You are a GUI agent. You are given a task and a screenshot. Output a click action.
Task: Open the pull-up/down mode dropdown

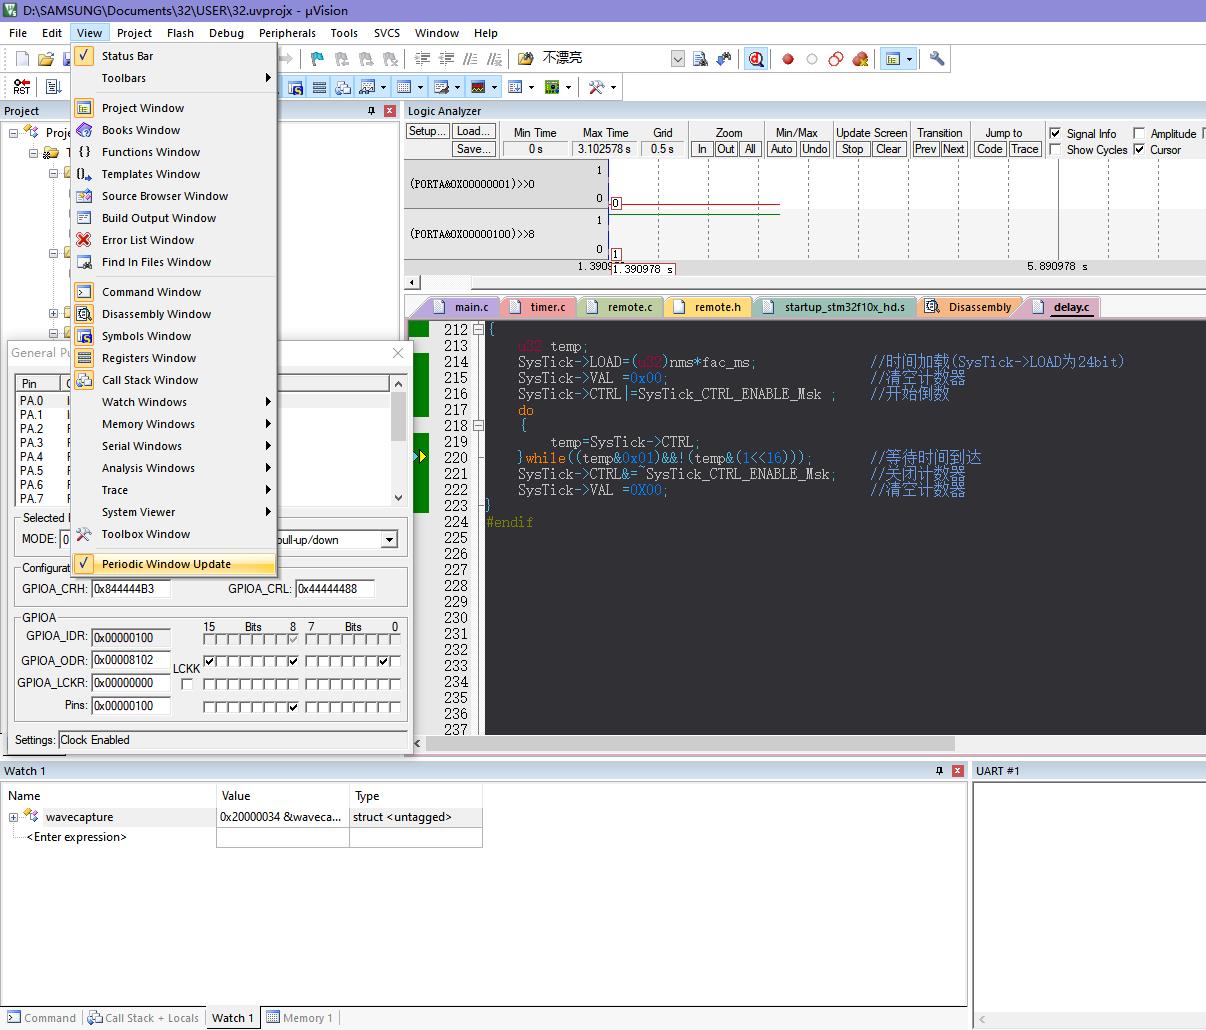point(389,540)
